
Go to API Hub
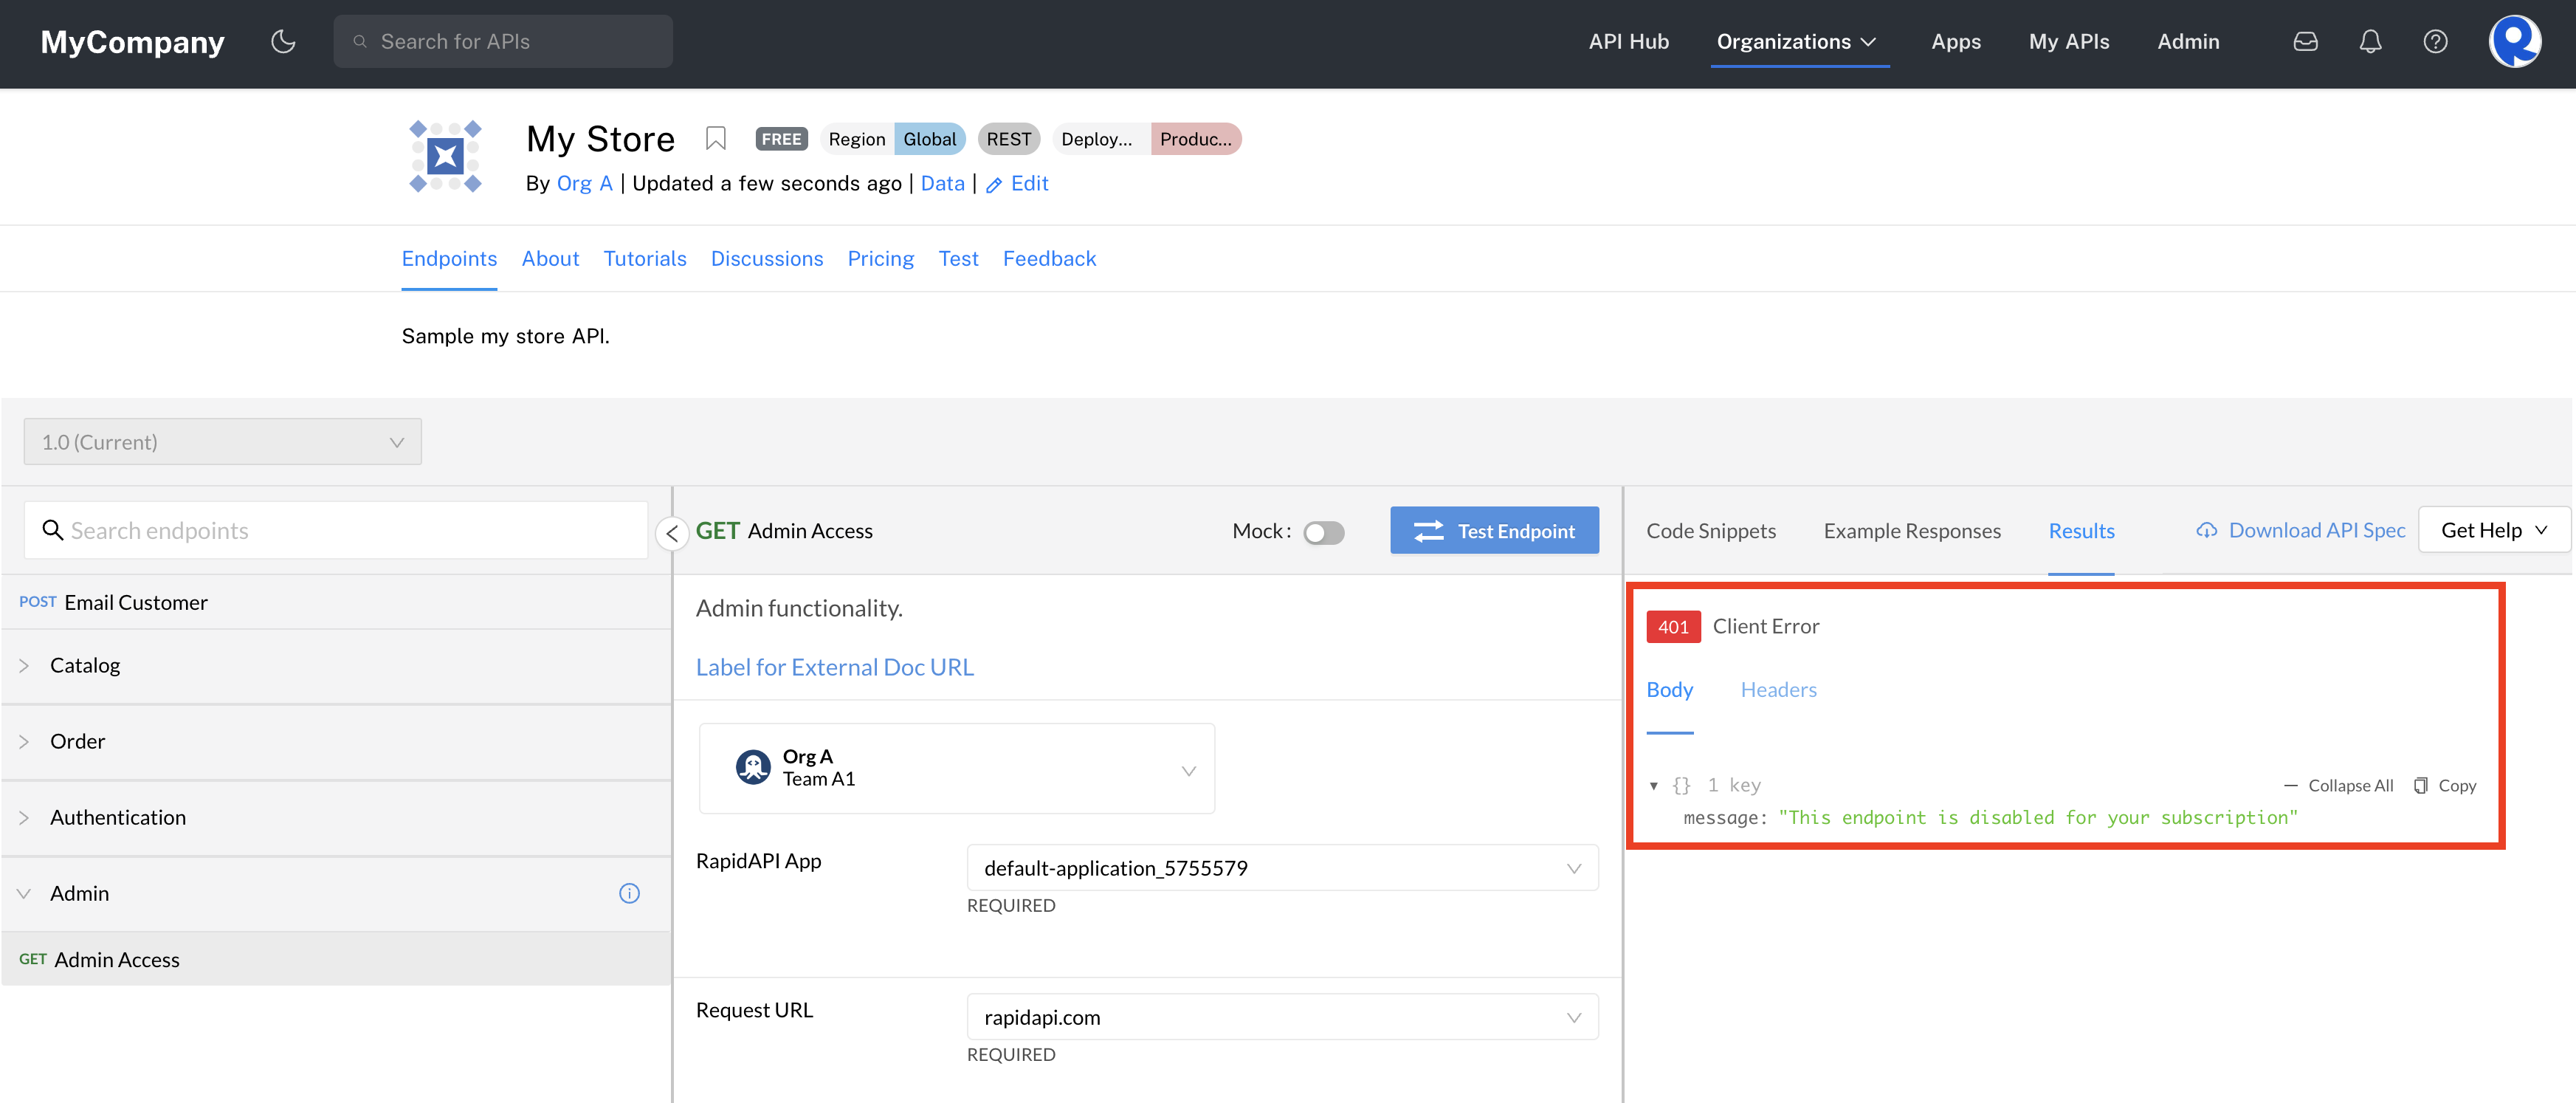[1628, 41]
